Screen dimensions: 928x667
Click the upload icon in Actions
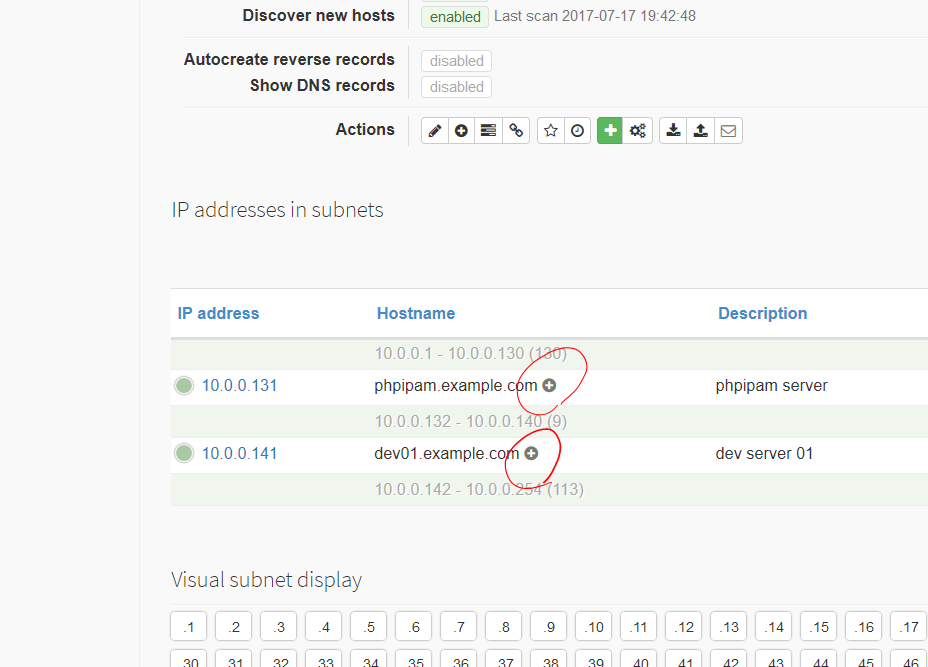tap(701, 131)
